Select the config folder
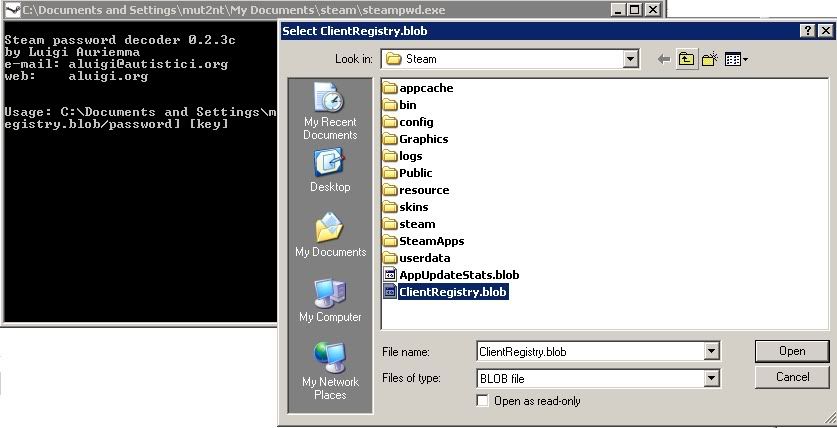The height and width of the screenshot is (428, 837). (408, 122)
